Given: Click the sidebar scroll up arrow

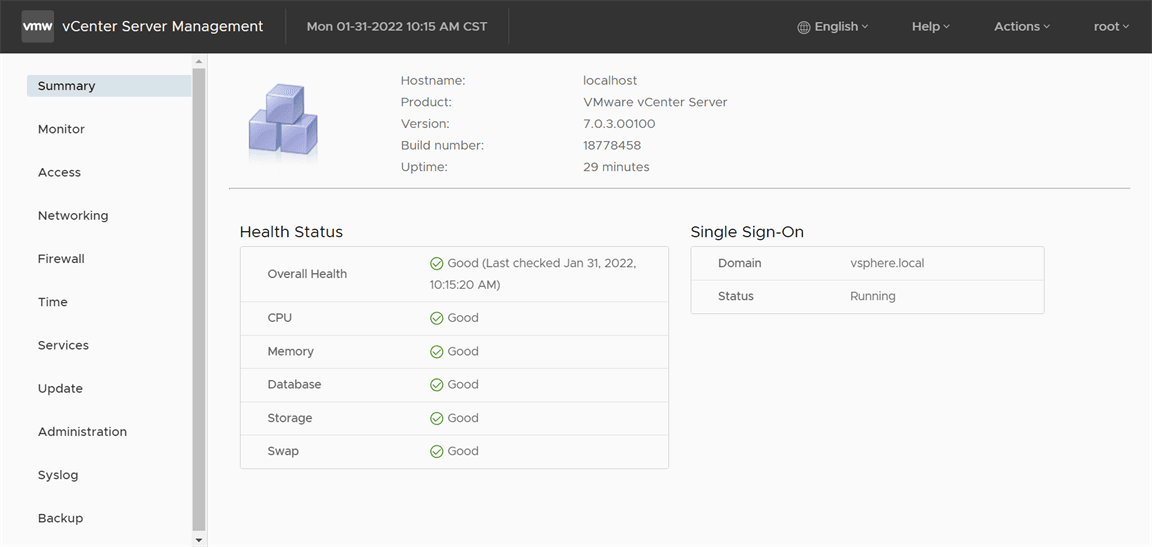Looking at the screenshot, I should pos(199,62).
